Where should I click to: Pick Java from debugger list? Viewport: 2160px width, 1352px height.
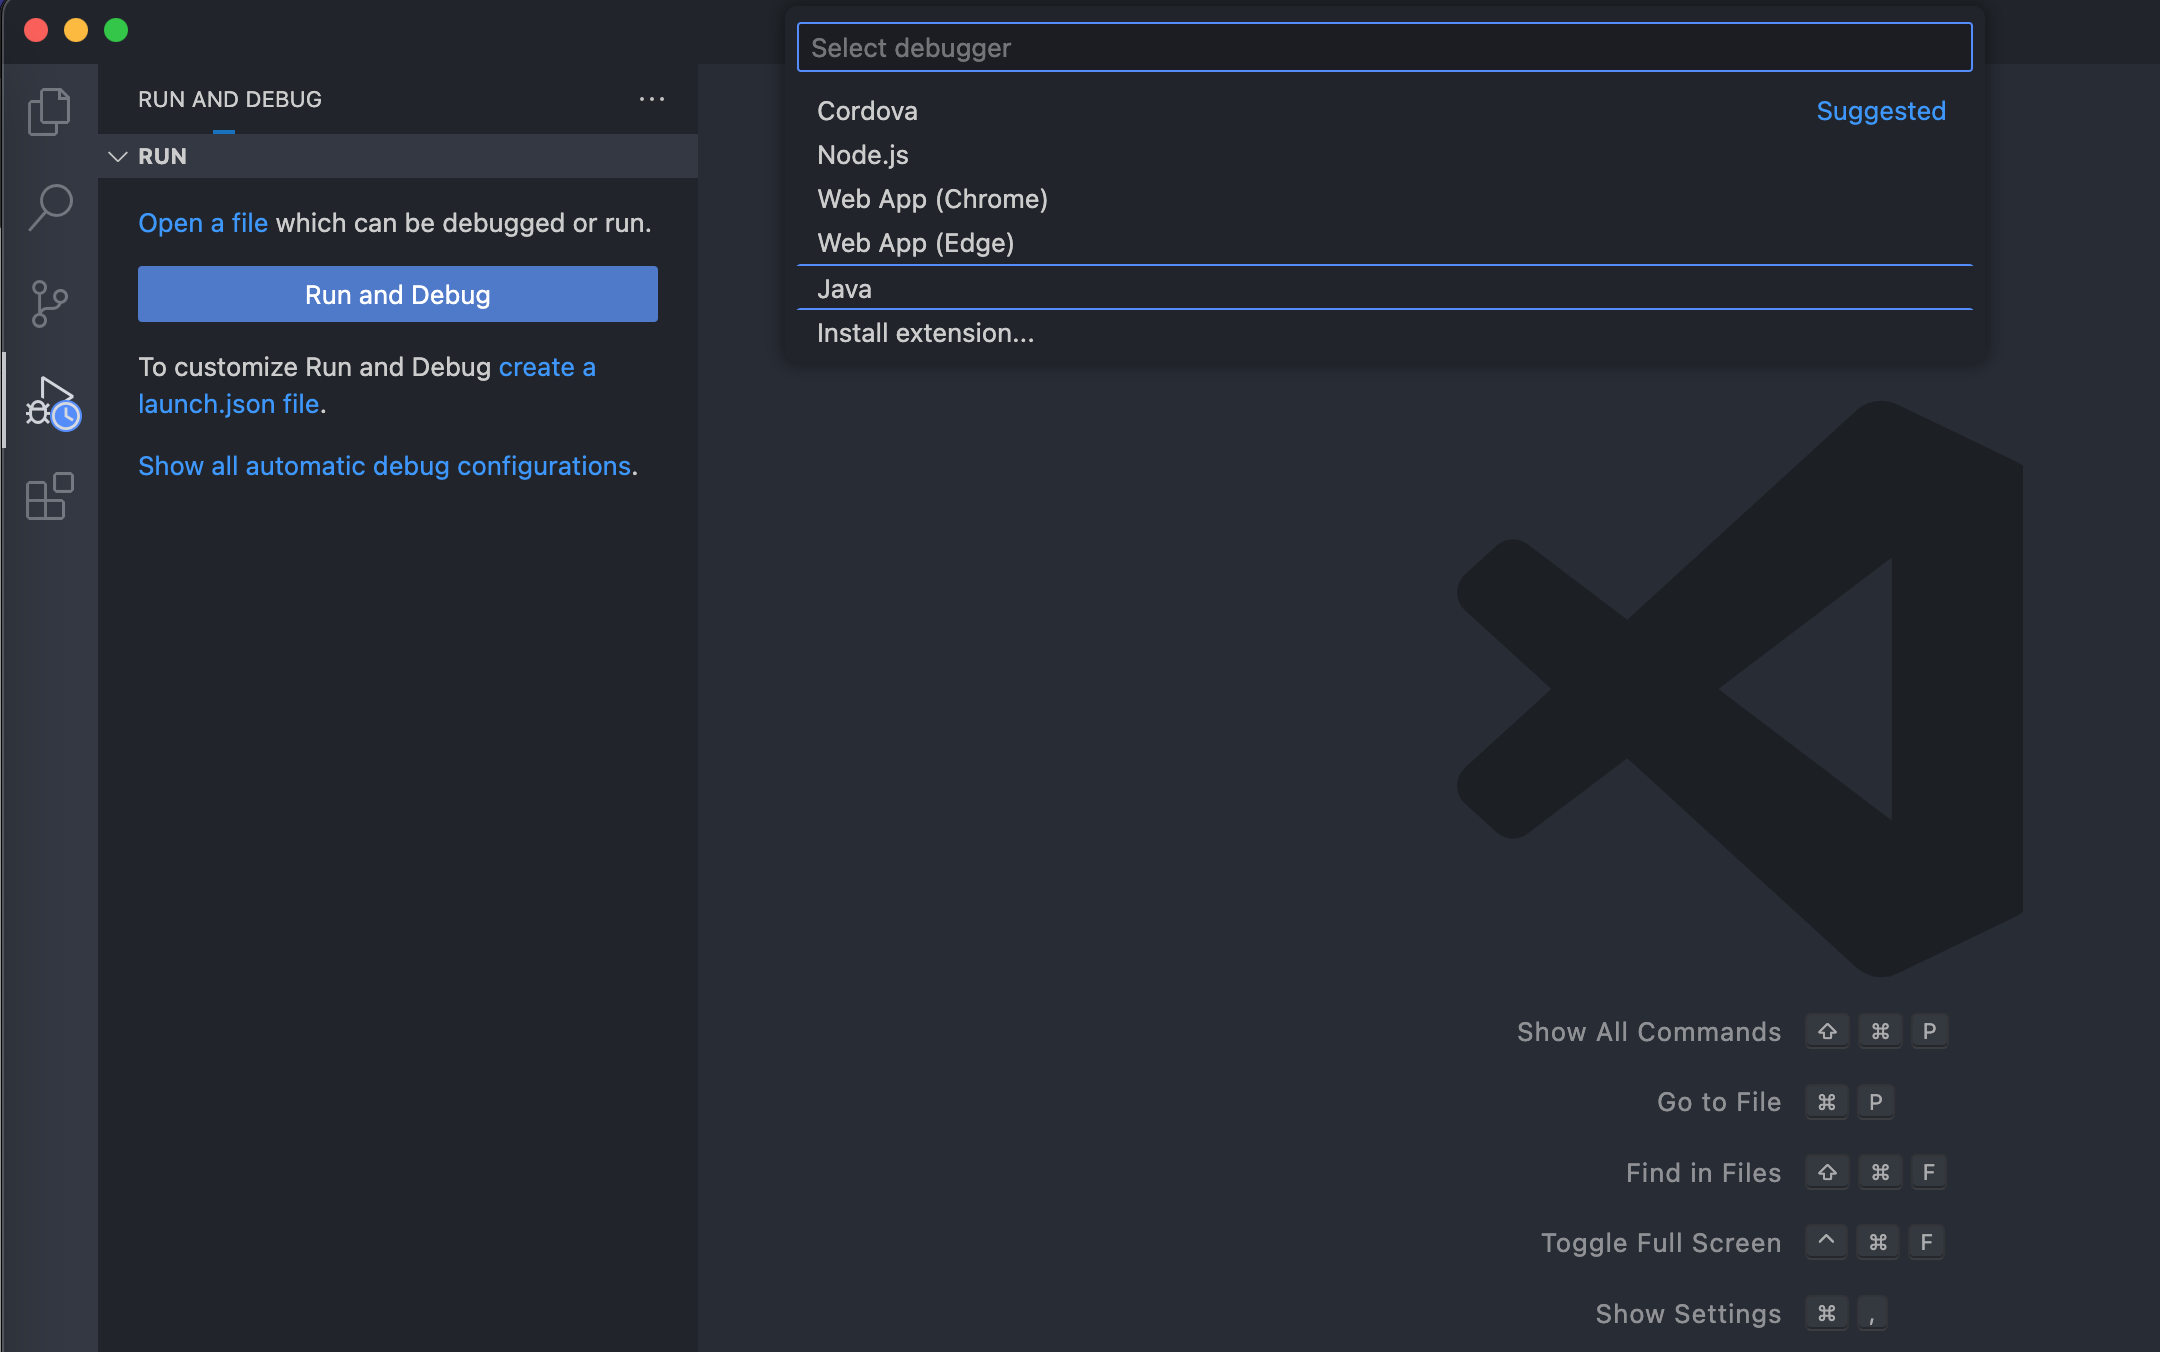(x=1384, y=289)
